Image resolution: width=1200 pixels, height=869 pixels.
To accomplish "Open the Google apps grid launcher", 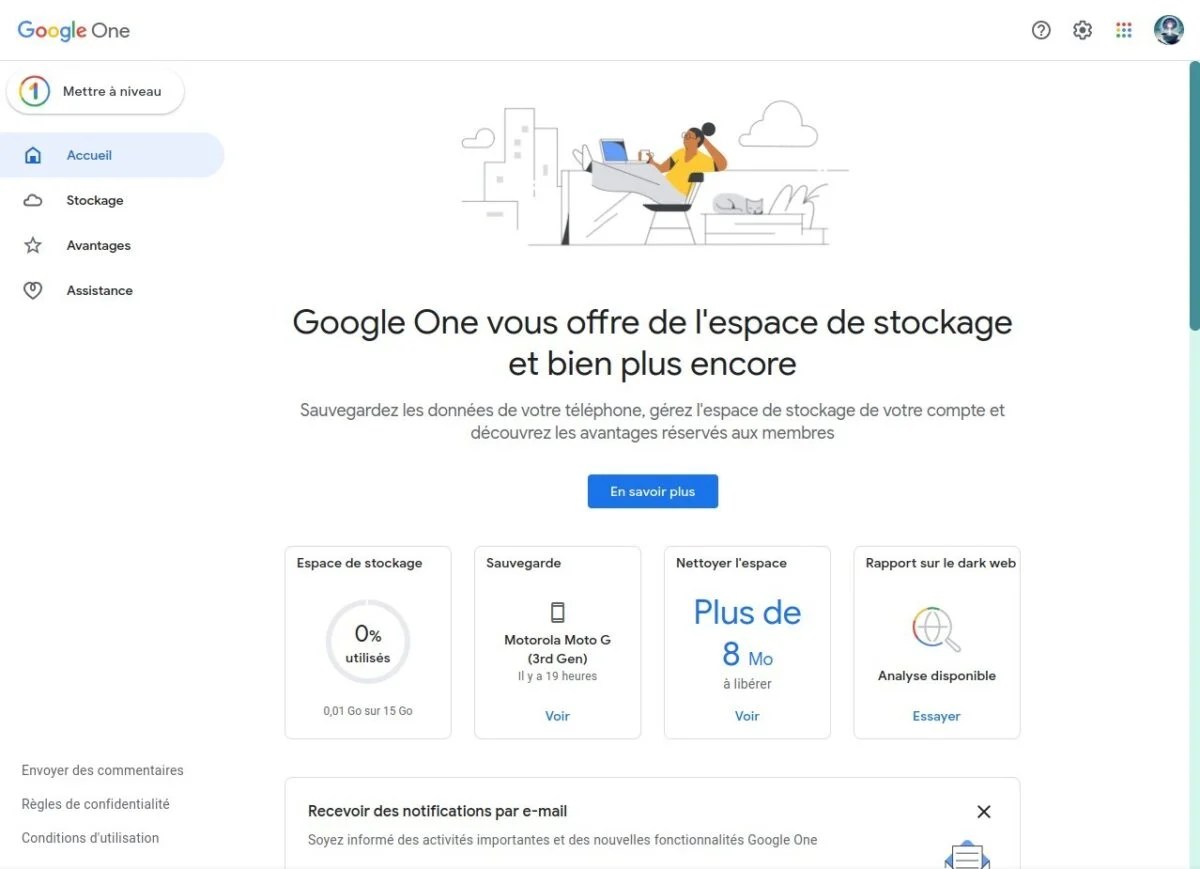I will [x=1124, y=30].
